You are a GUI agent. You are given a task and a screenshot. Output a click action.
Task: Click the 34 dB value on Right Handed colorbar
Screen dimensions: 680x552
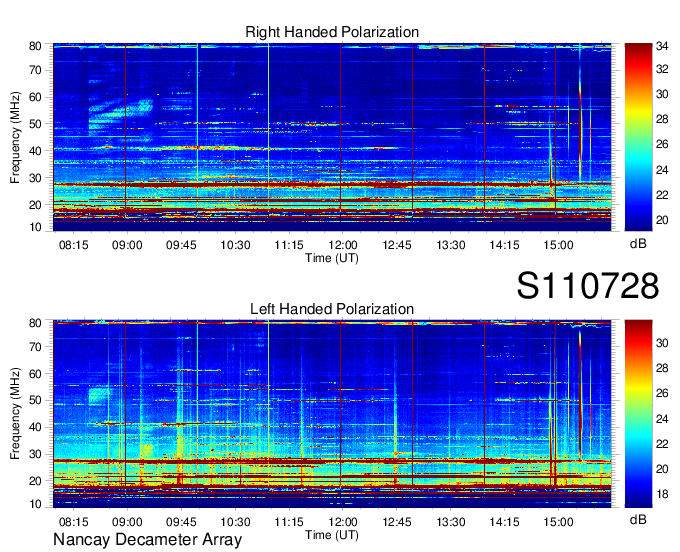click(x=662, y=46)
